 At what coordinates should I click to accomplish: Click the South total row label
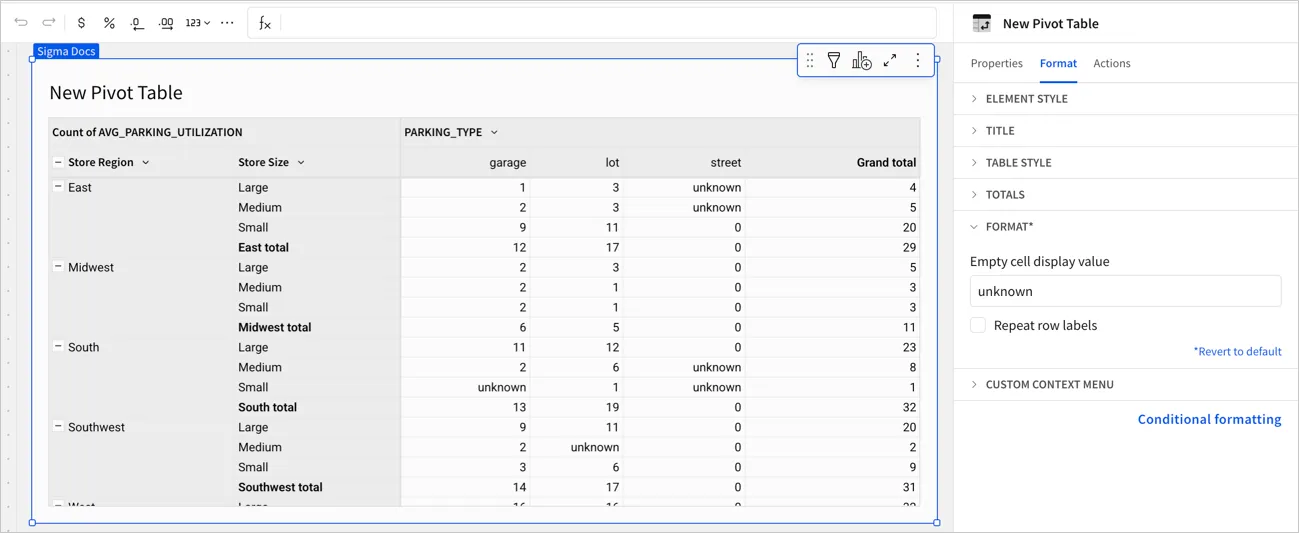click(x=267, y=407)
